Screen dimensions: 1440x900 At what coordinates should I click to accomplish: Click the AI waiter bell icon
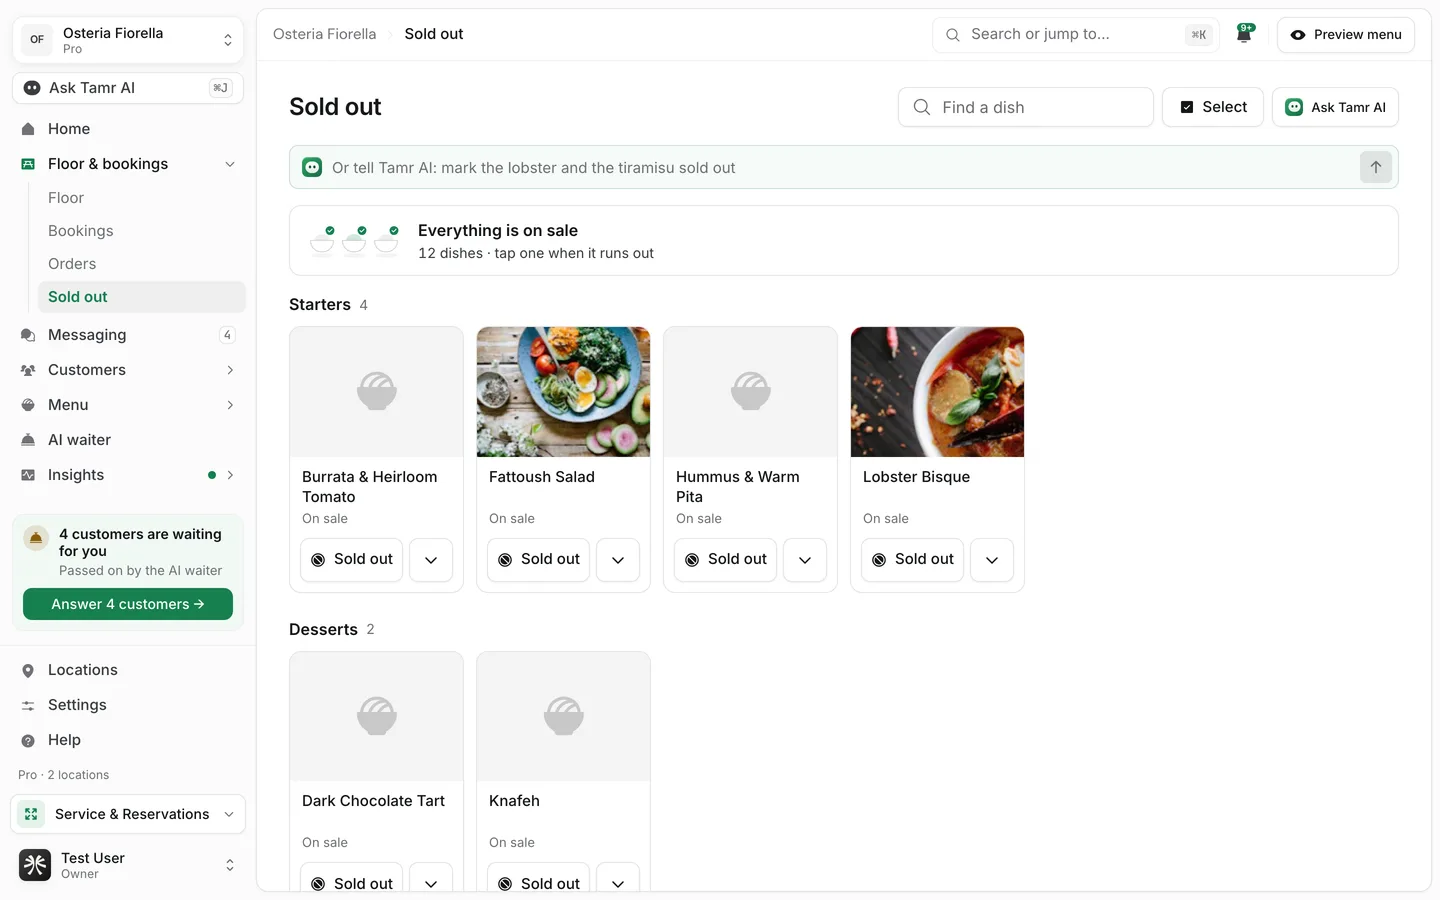click(x=28, y=440)
